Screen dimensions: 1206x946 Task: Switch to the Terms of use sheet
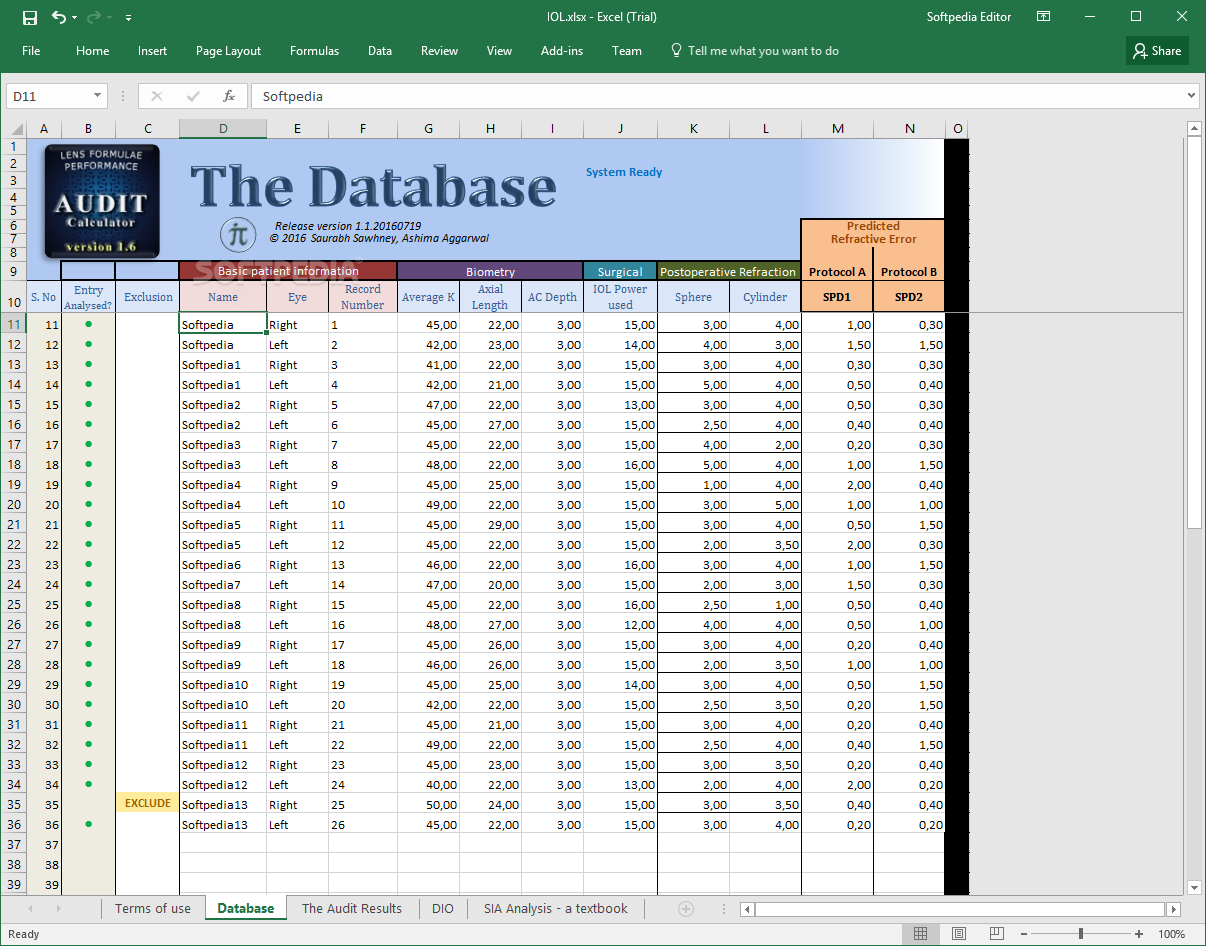[153, 908]
